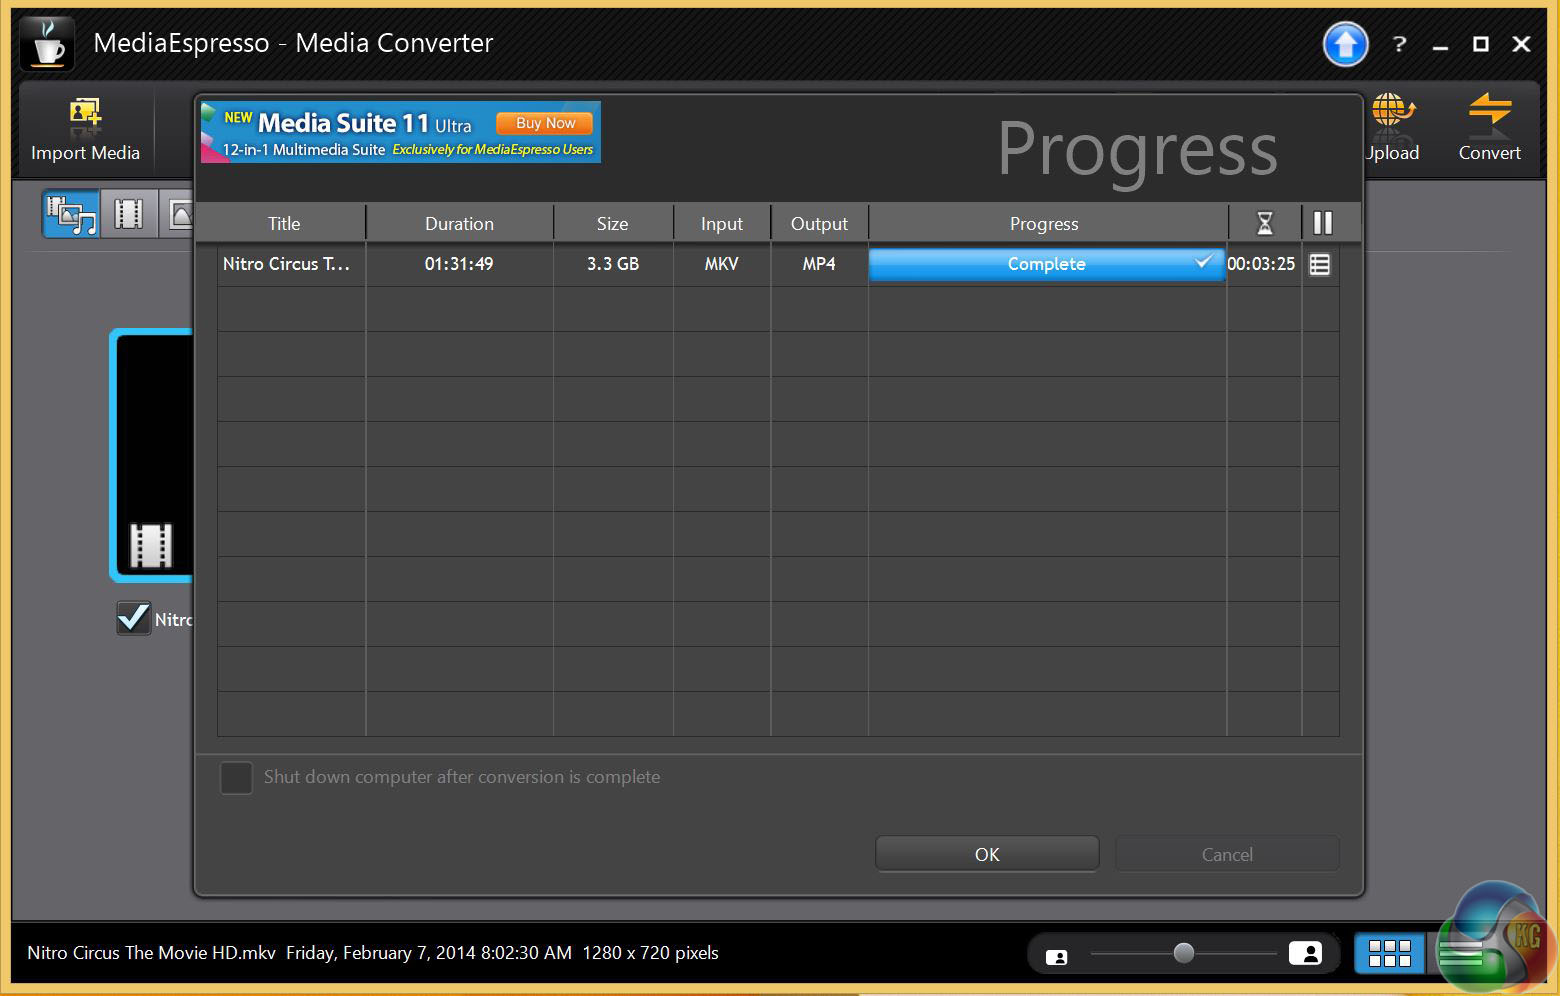Click Buy Now in Media Suite banner
This screenshot has height=996, width=1560.
[545, 123]
